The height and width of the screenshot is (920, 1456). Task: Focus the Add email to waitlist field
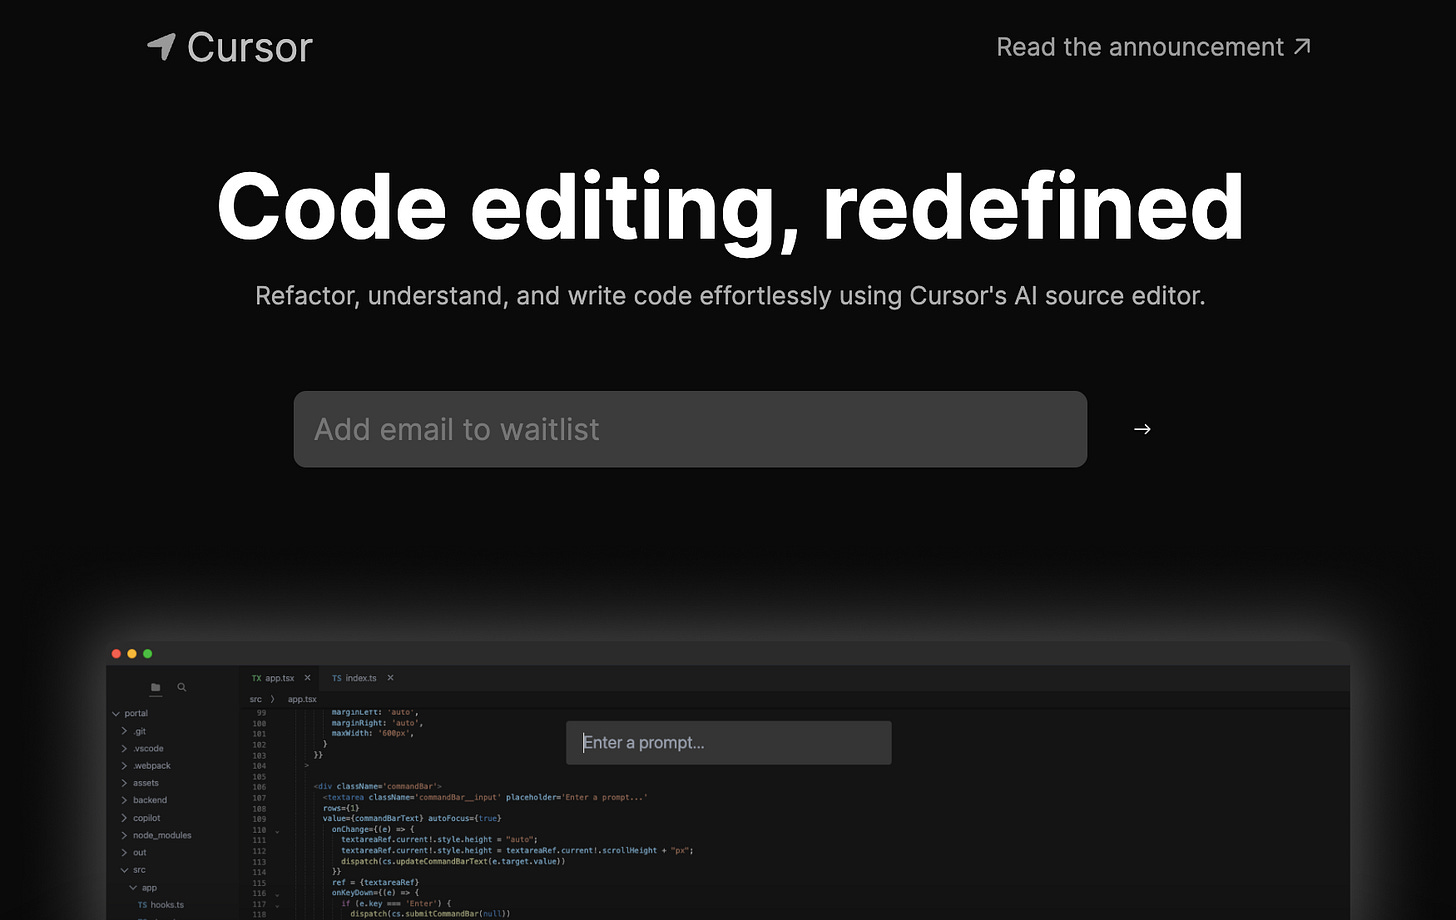click(690, 429)
